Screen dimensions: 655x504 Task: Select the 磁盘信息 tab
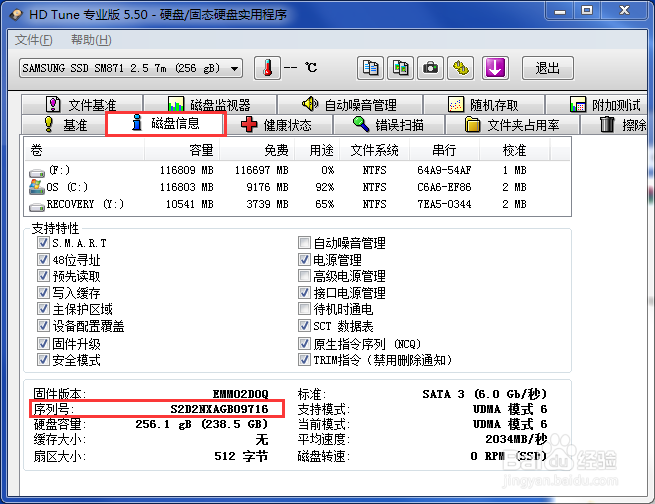coord(166,124)
